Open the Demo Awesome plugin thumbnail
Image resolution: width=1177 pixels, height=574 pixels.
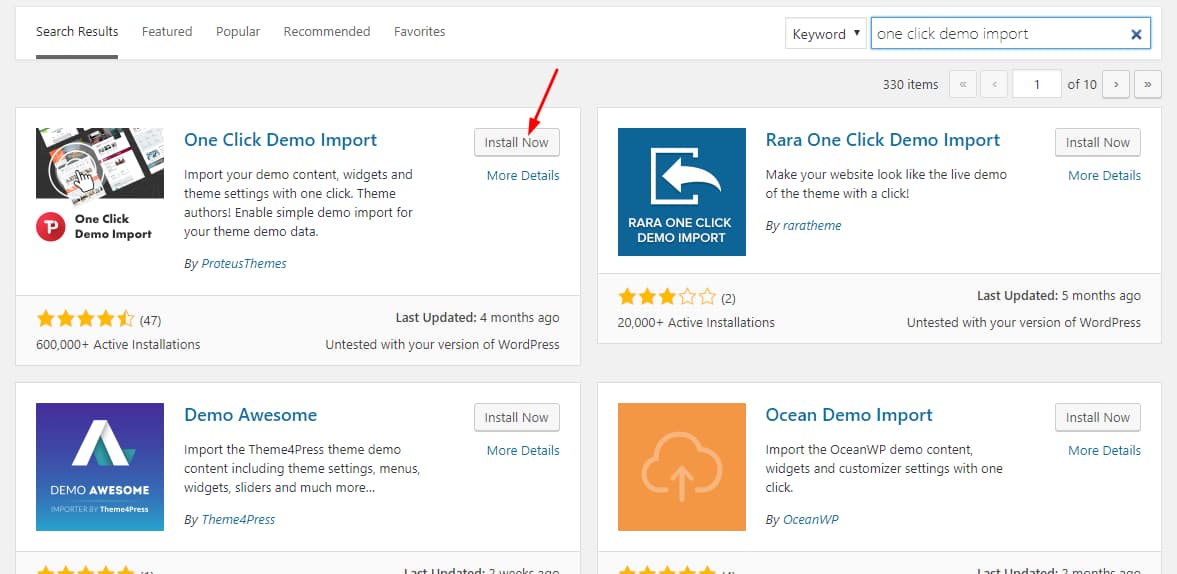click(x=100, y=467)
